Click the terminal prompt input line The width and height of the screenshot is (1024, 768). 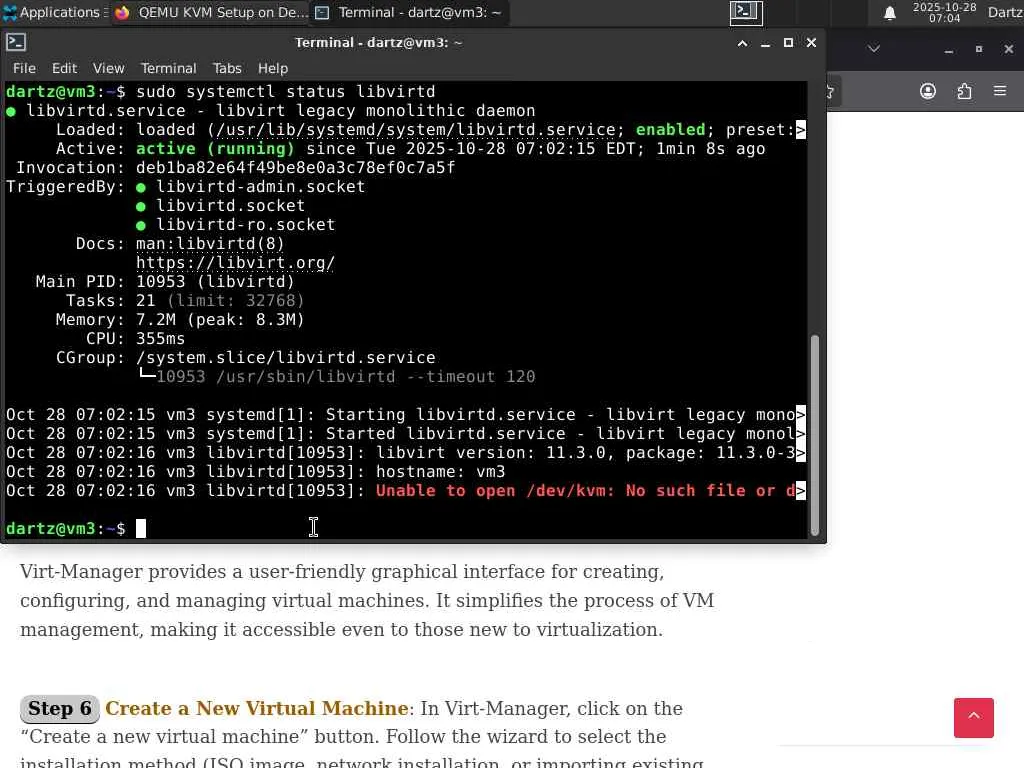406,528
